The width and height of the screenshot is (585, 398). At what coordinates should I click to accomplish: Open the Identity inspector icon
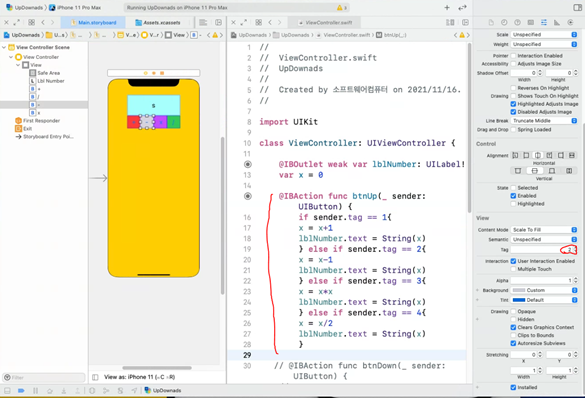[x=531, y=23]
